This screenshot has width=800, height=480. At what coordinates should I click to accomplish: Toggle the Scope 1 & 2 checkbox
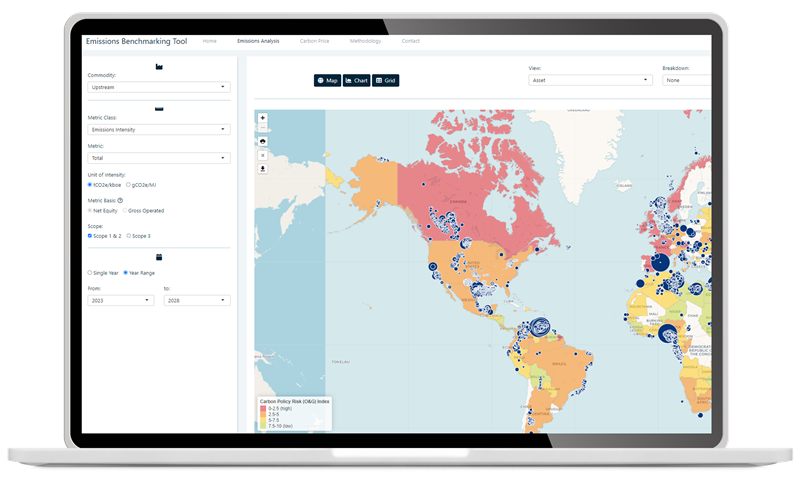pyautogui.click(x=91, y=236)
